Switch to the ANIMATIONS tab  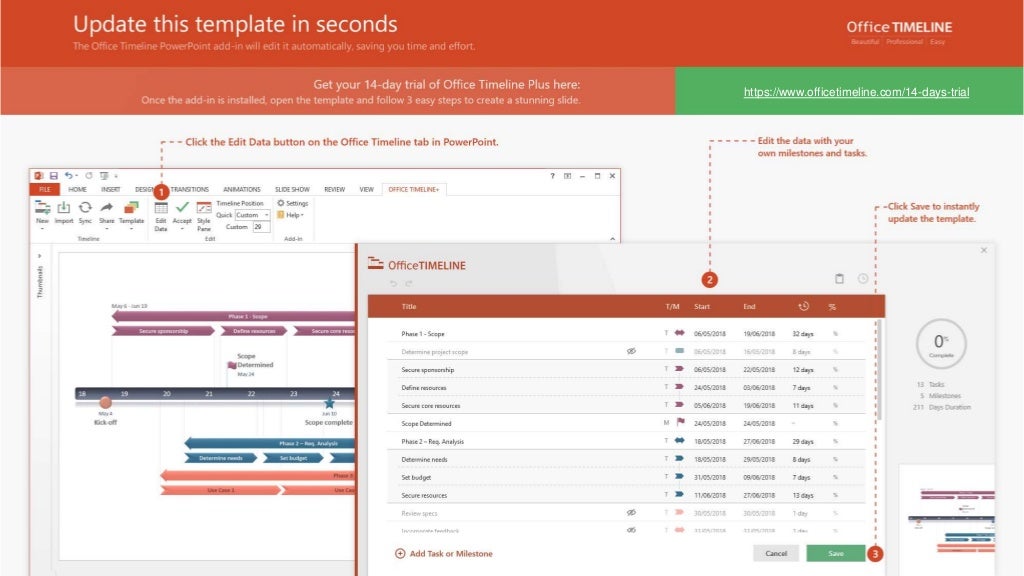242,189
